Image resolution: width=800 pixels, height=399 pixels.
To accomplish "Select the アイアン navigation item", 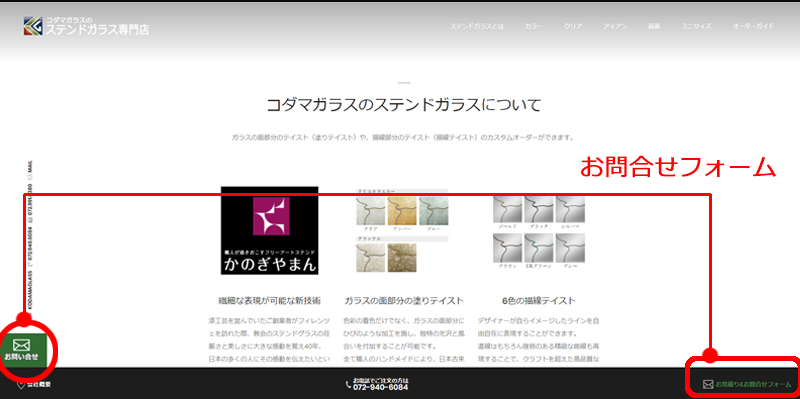I will (x=615, y=26).
